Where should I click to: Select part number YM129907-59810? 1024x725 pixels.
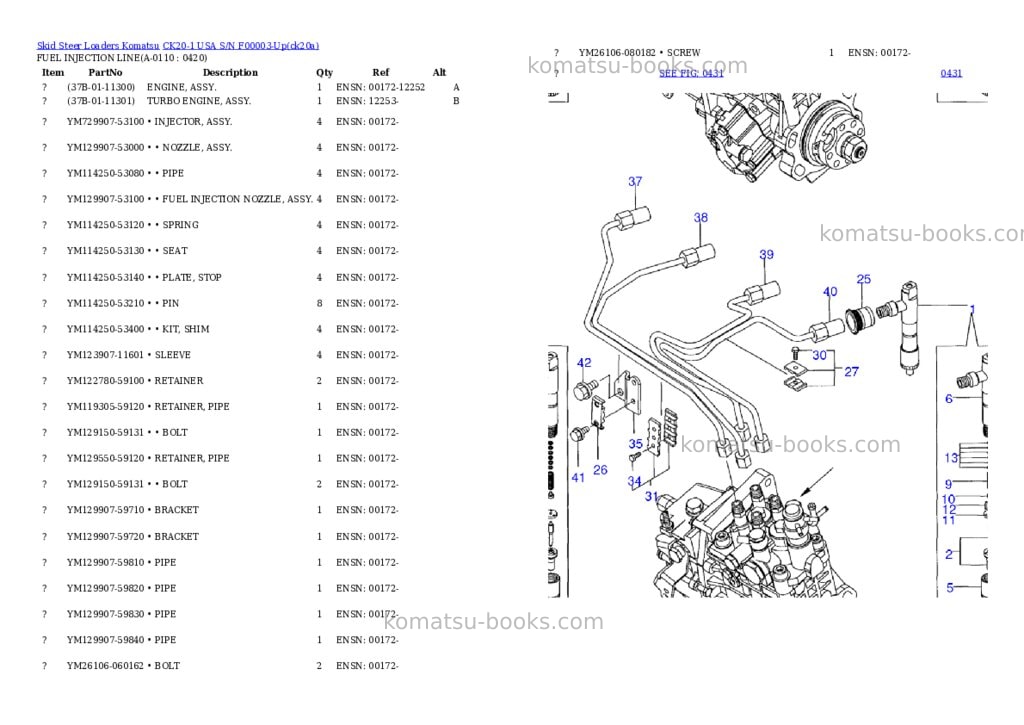pos(105,562)
